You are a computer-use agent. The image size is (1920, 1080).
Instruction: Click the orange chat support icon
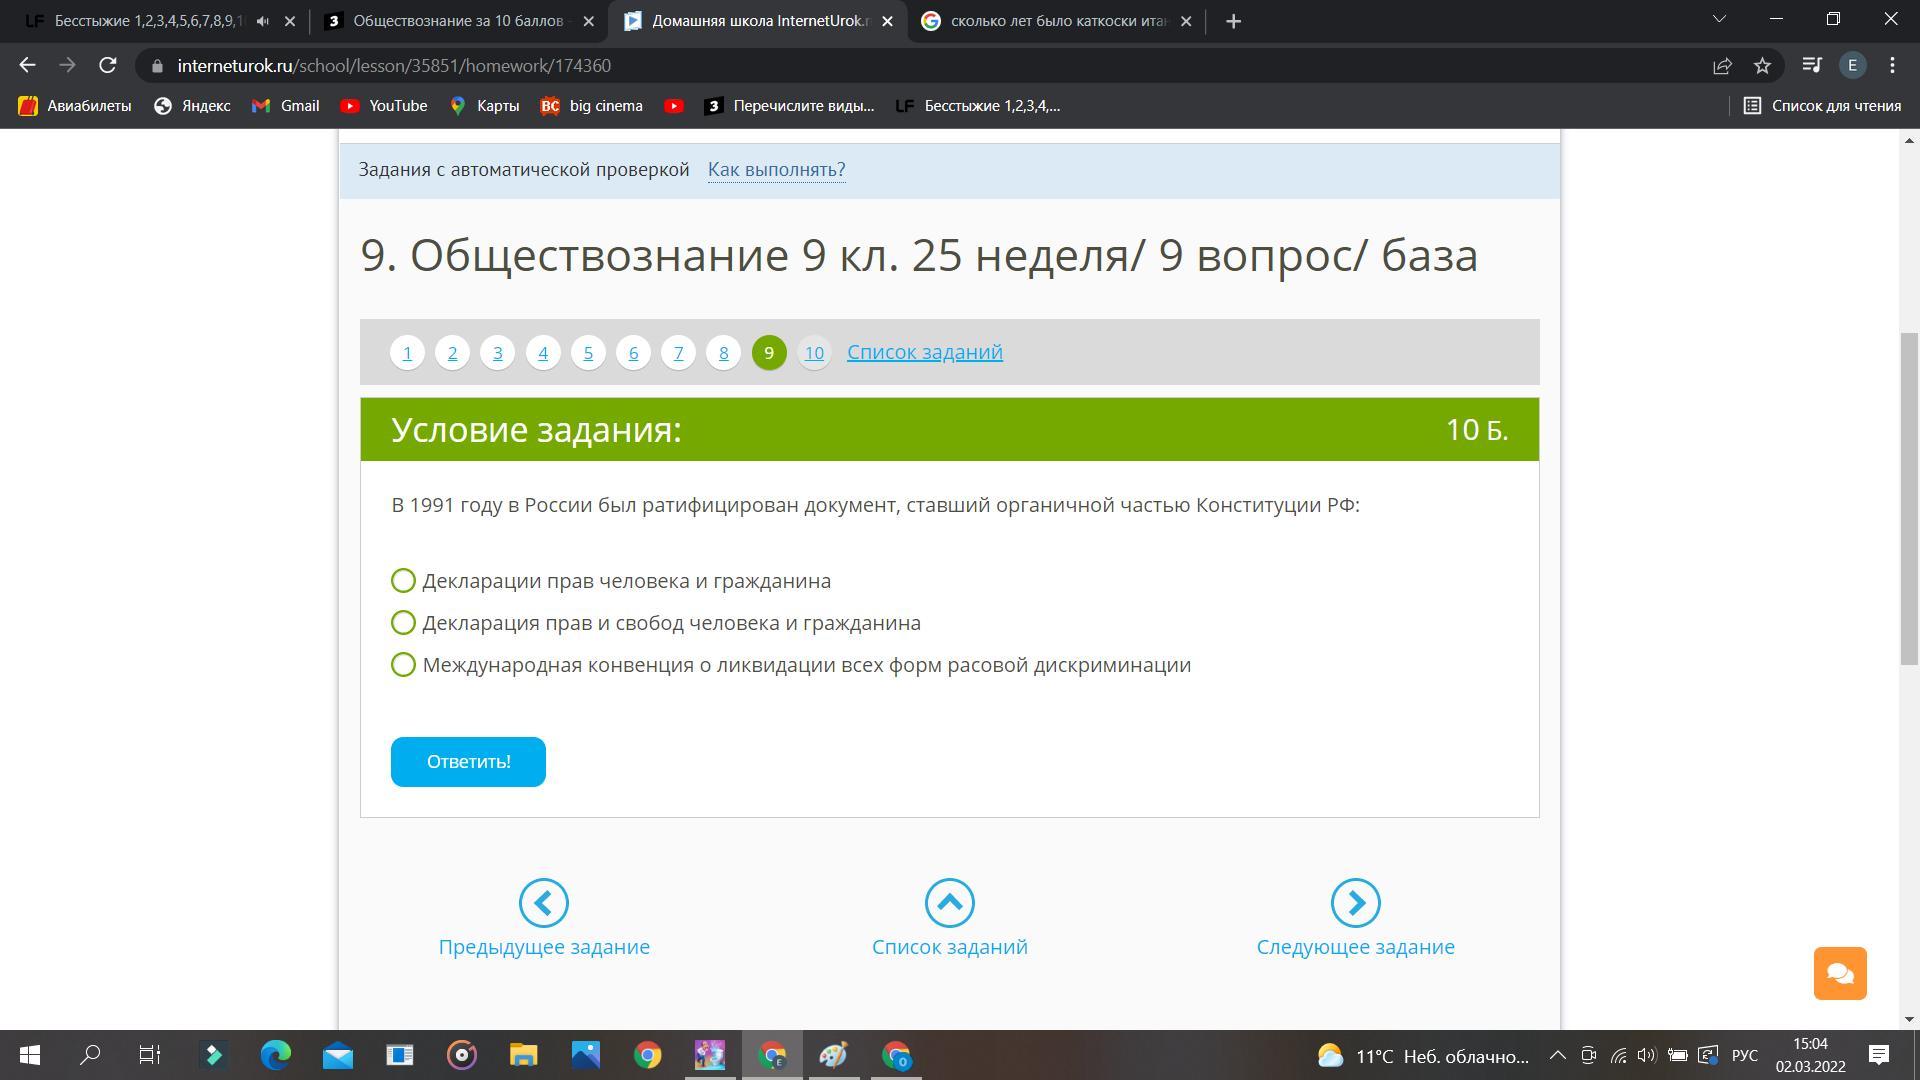click(x=1840, y=973)
